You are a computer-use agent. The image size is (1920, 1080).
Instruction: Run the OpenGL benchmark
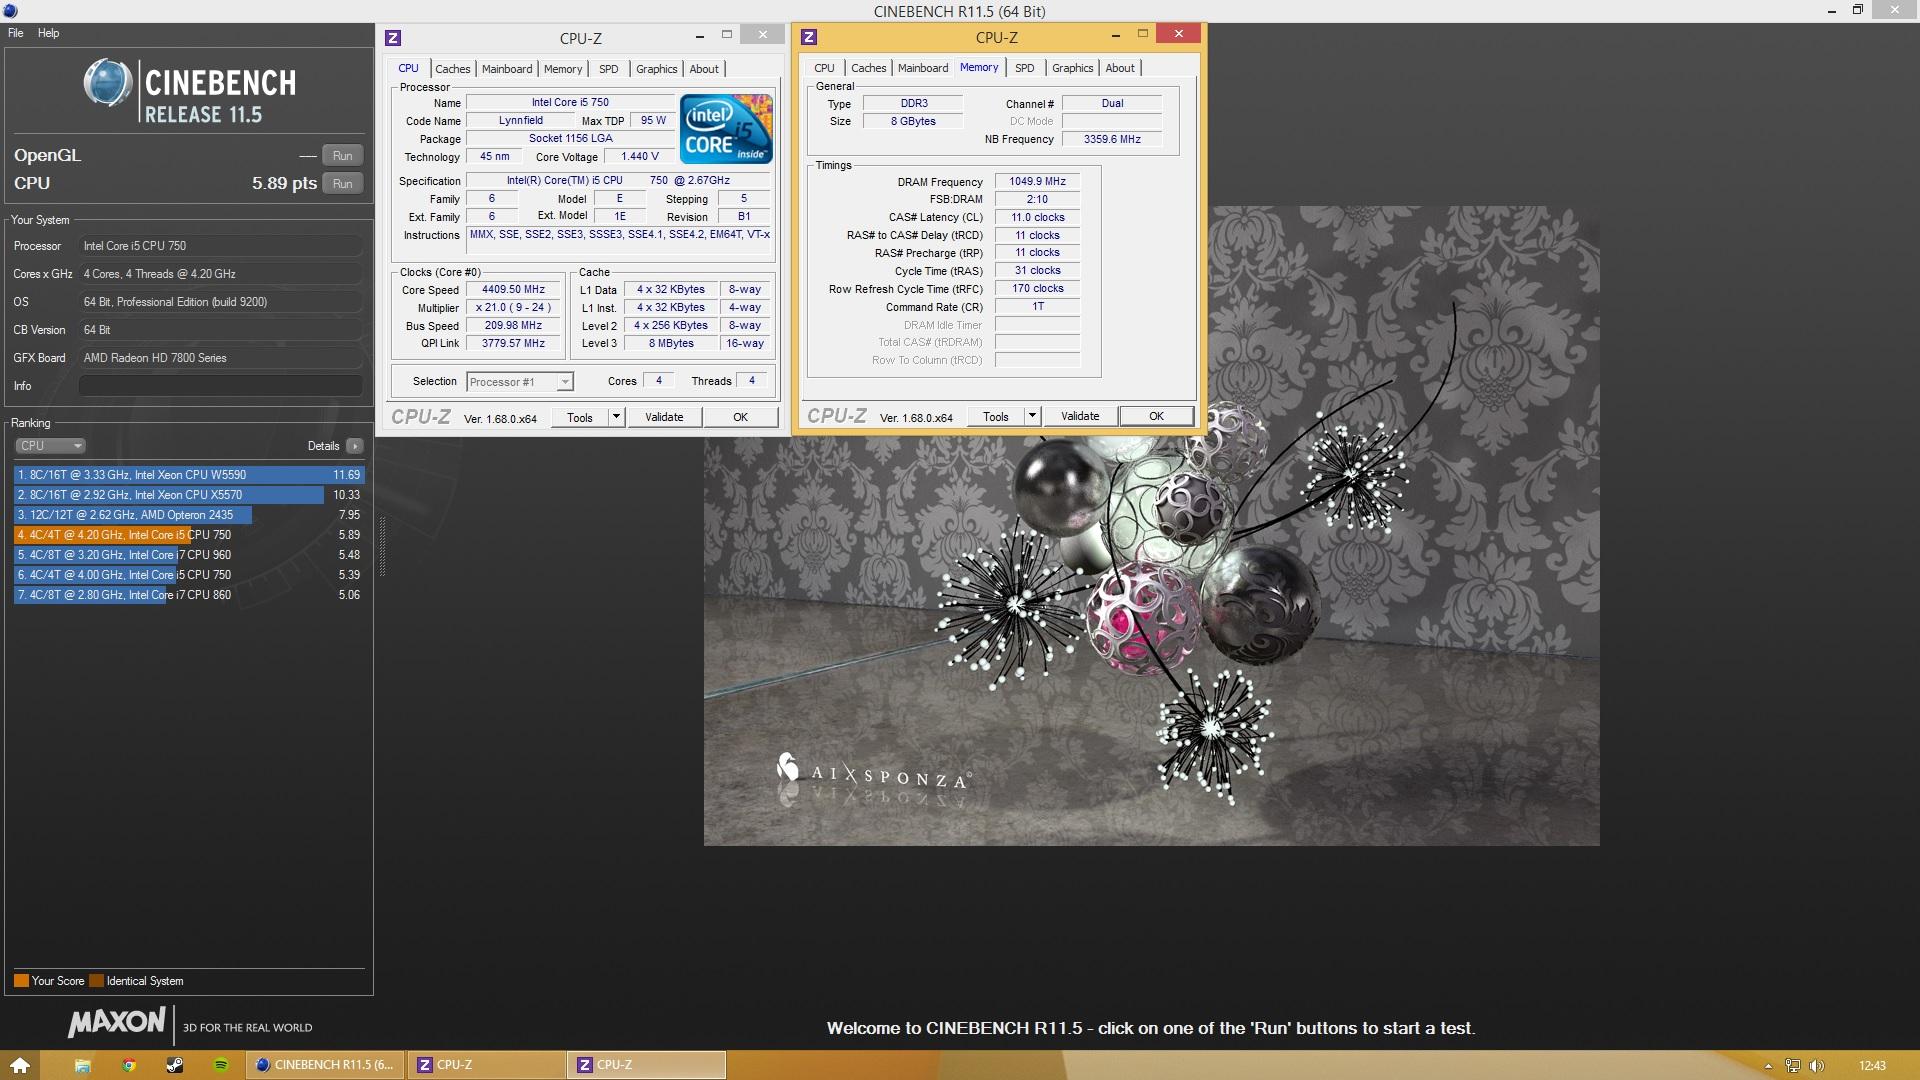pyautogui.click(x=343, y=156)
